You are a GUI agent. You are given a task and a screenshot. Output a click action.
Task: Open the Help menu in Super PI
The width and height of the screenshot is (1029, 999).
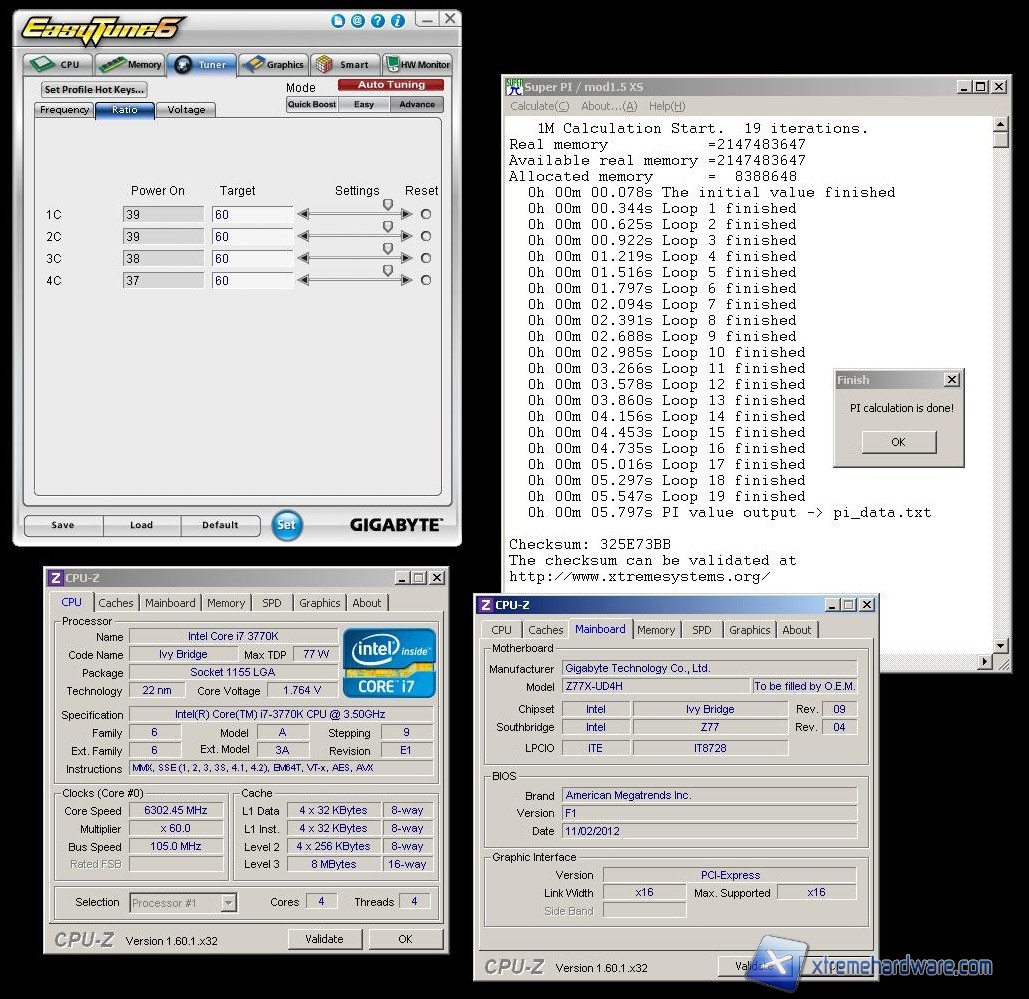click(x=667, y=106)
